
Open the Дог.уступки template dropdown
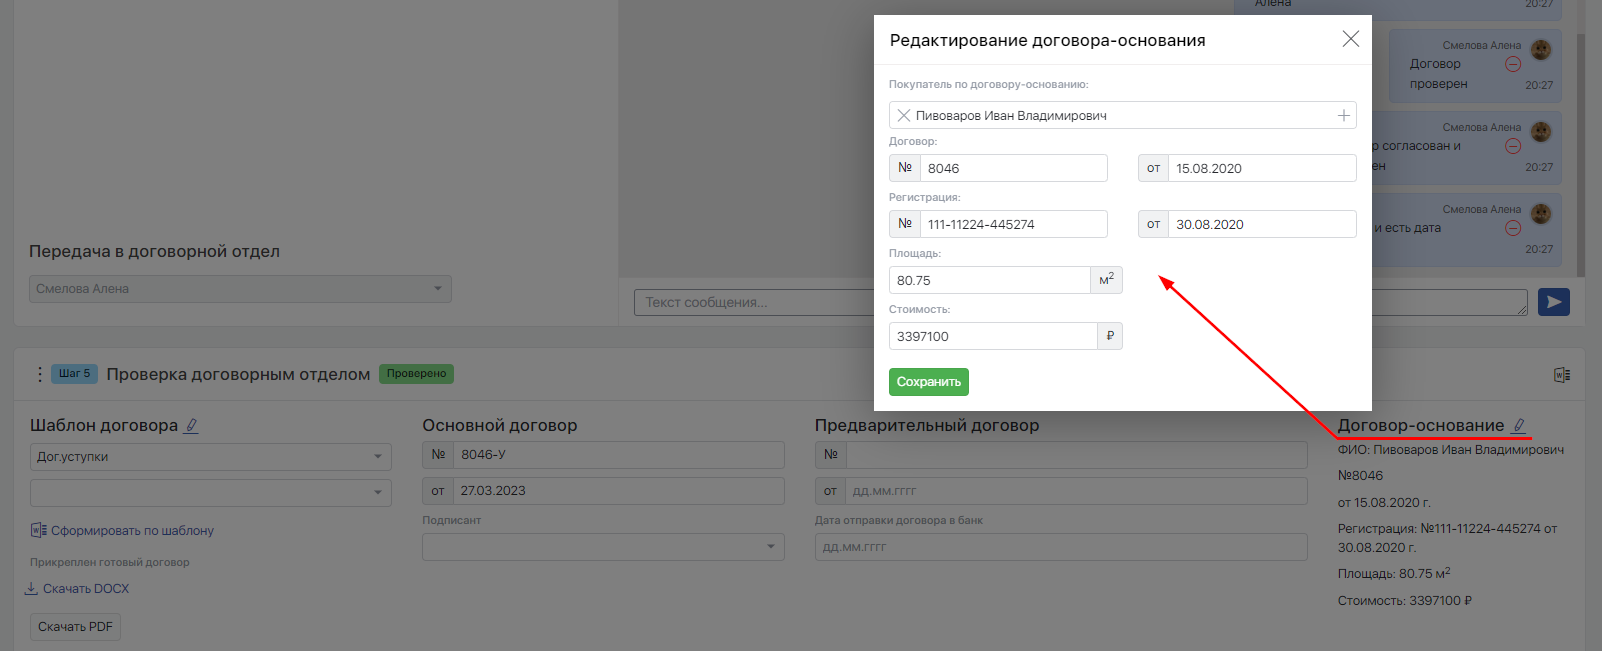pyautogui.click(x=210, y=457)
